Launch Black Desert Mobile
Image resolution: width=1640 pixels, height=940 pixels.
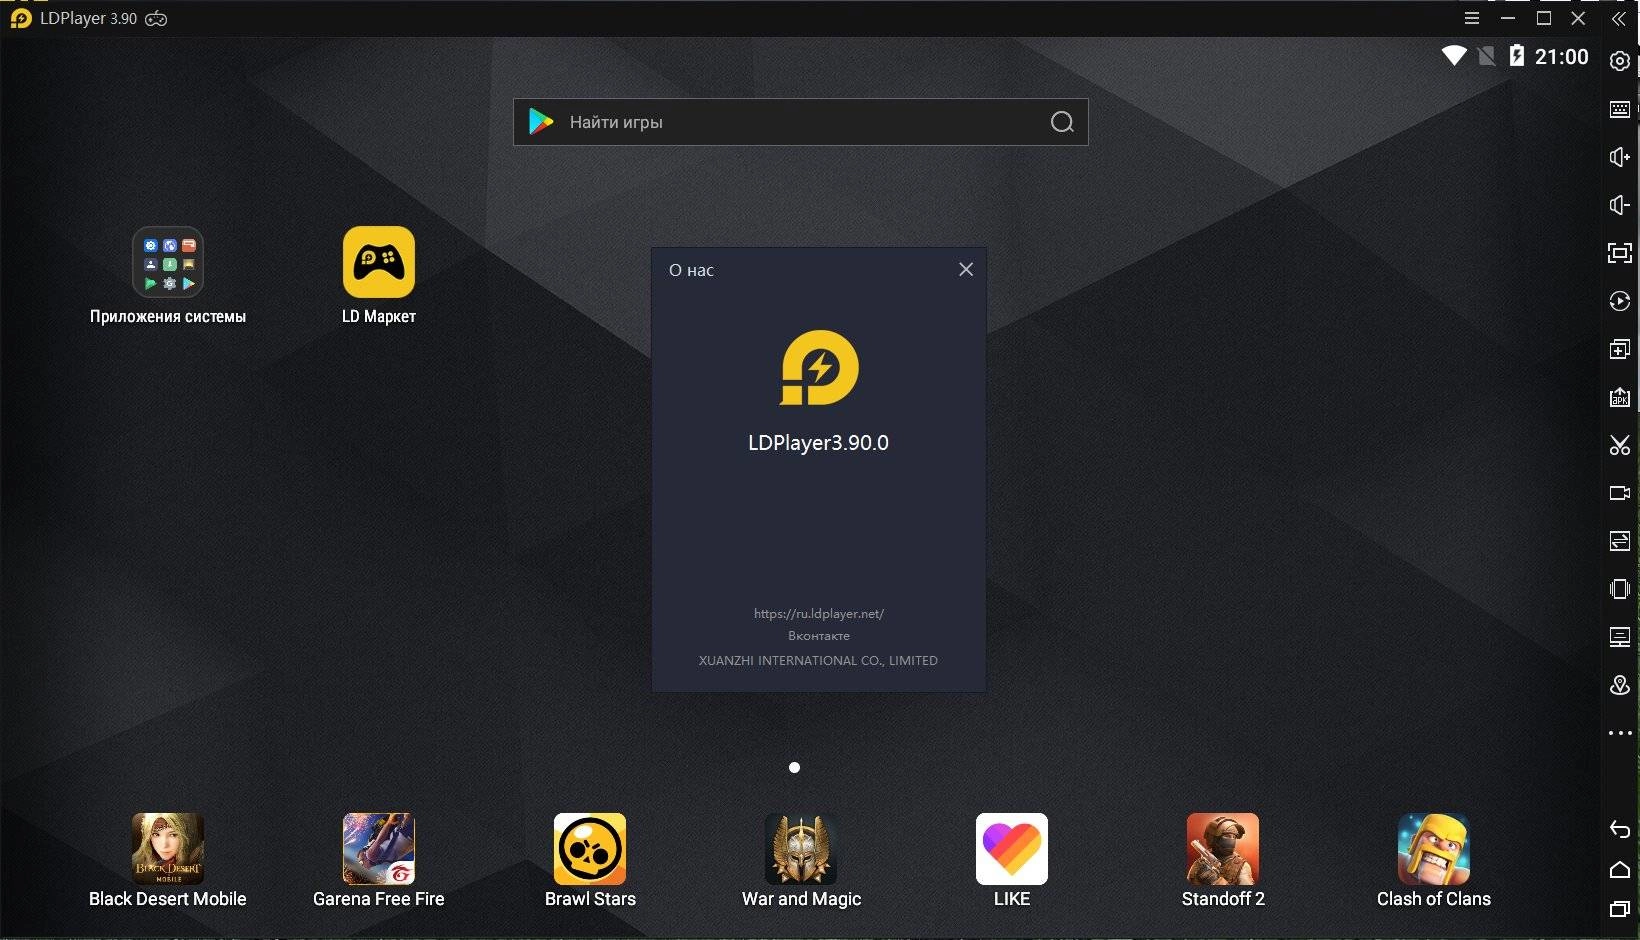[x=168, y=861]
